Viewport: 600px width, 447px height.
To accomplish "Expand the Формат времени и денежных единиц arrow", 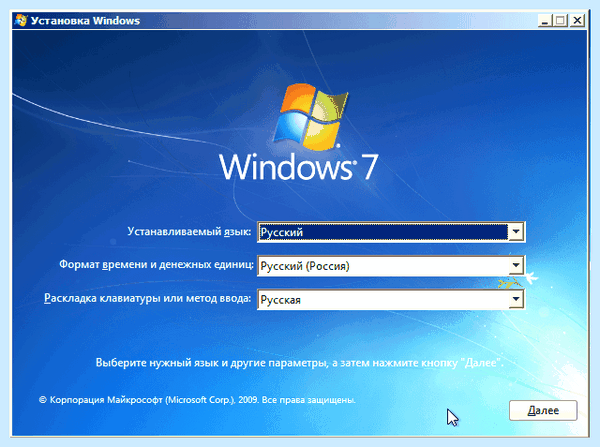I will [516, 265].
